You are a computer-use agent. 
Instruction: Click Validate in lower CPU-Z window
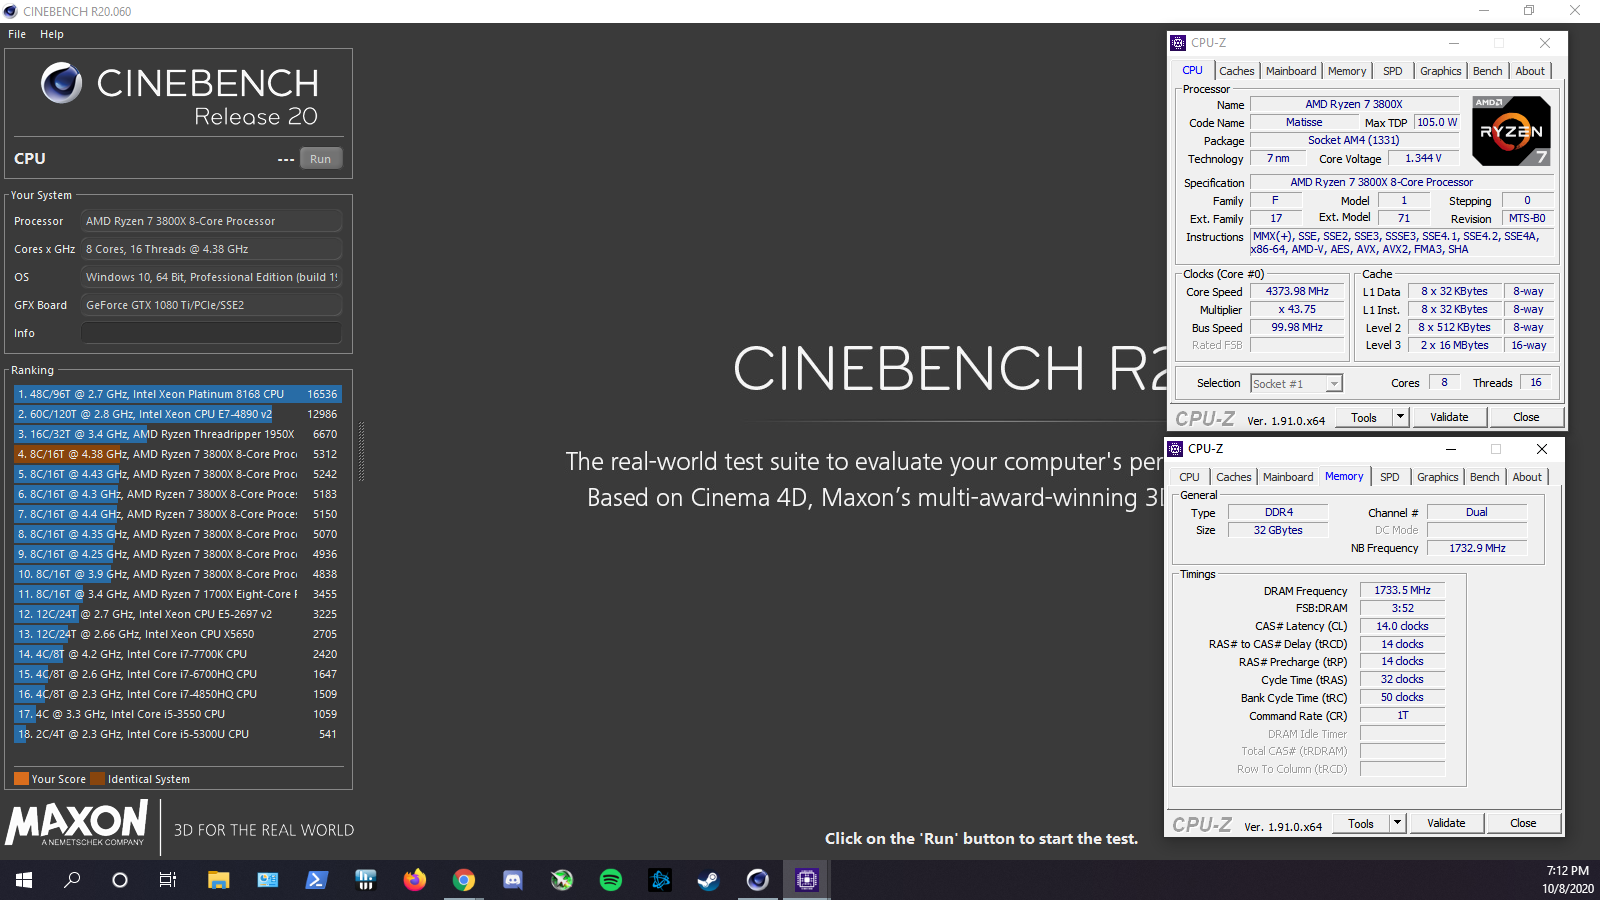[x=1446, y=823]
